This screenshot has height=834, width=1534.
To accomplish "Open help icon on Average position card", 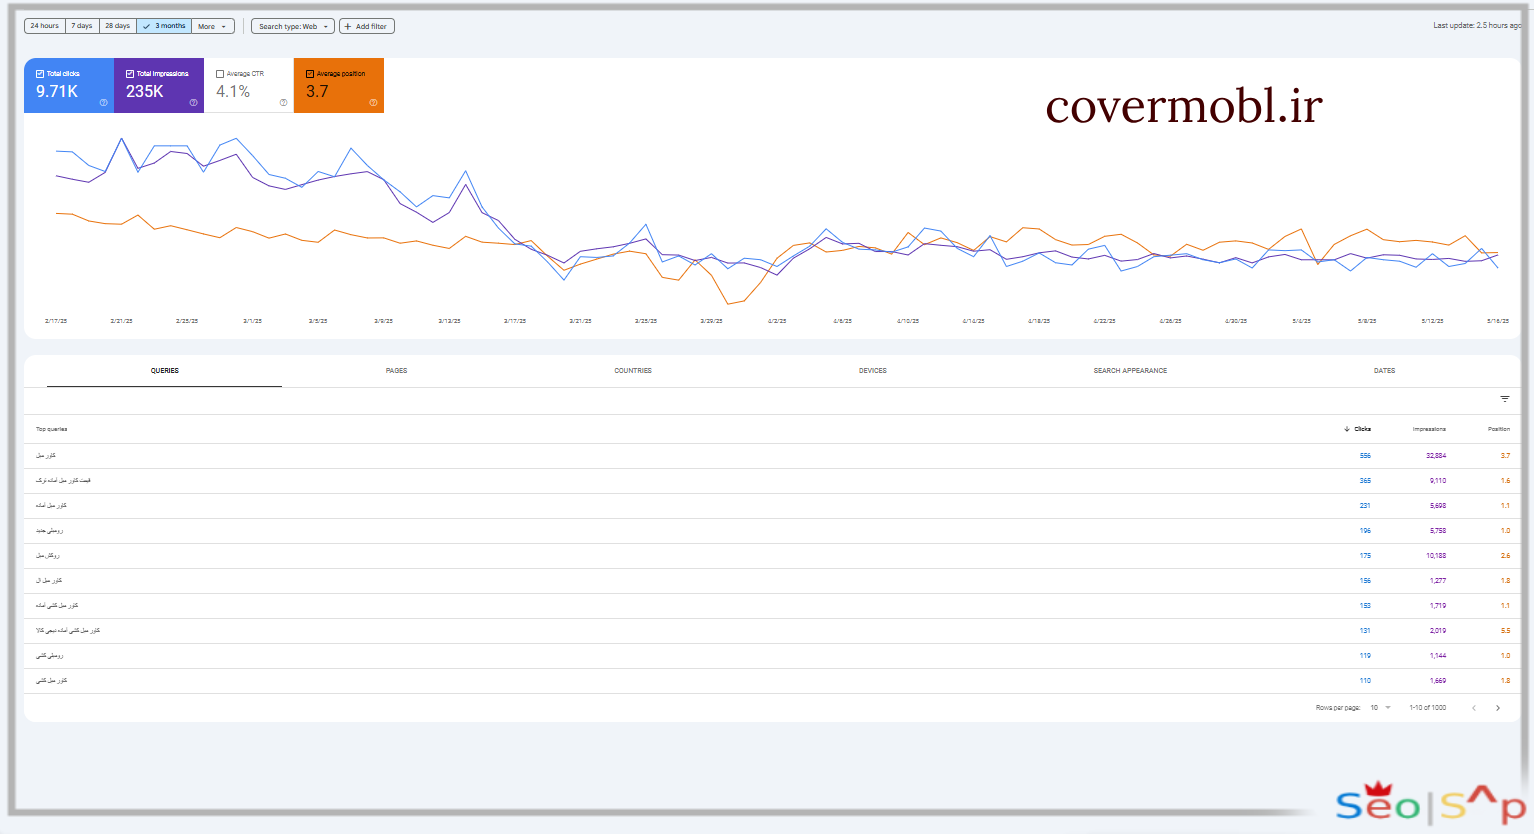I will tap(373, 102).
